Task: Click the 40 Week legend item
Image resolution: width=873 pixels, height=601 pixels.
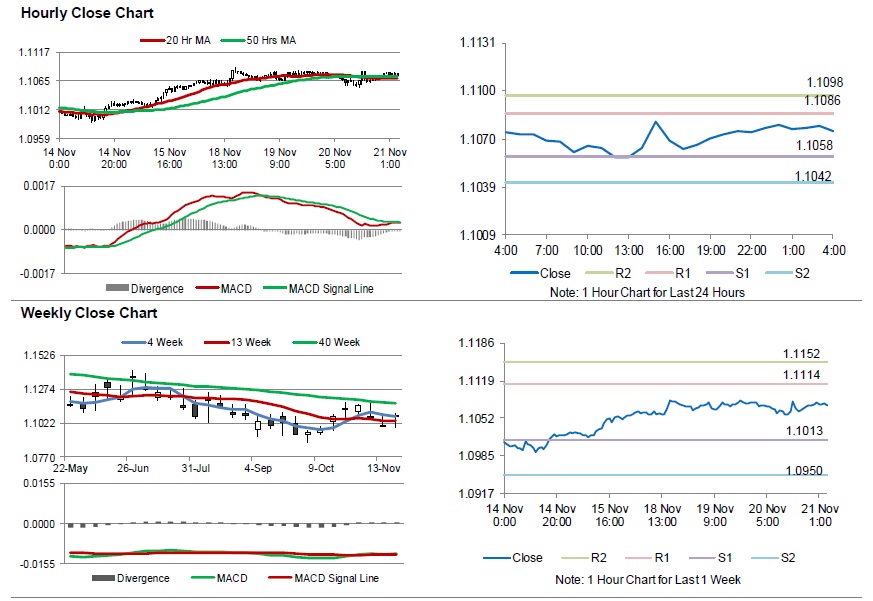Action: (x=326, y=342)
